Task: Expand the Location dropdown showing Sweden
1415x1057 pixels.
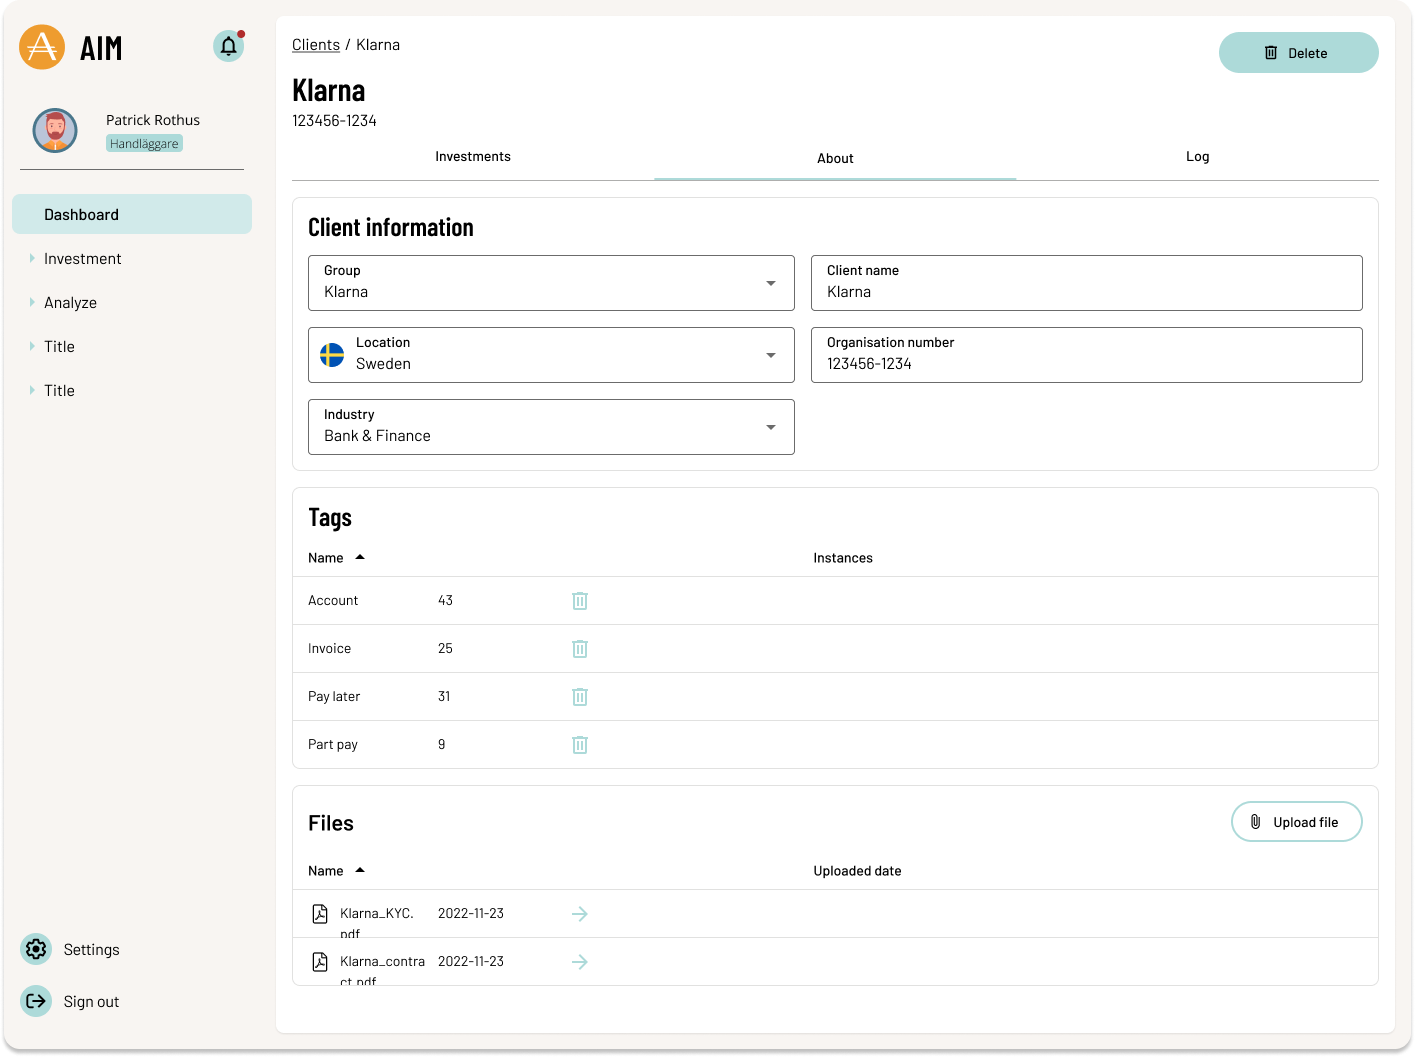Action: pyautogui.click(x=770, y=355)
